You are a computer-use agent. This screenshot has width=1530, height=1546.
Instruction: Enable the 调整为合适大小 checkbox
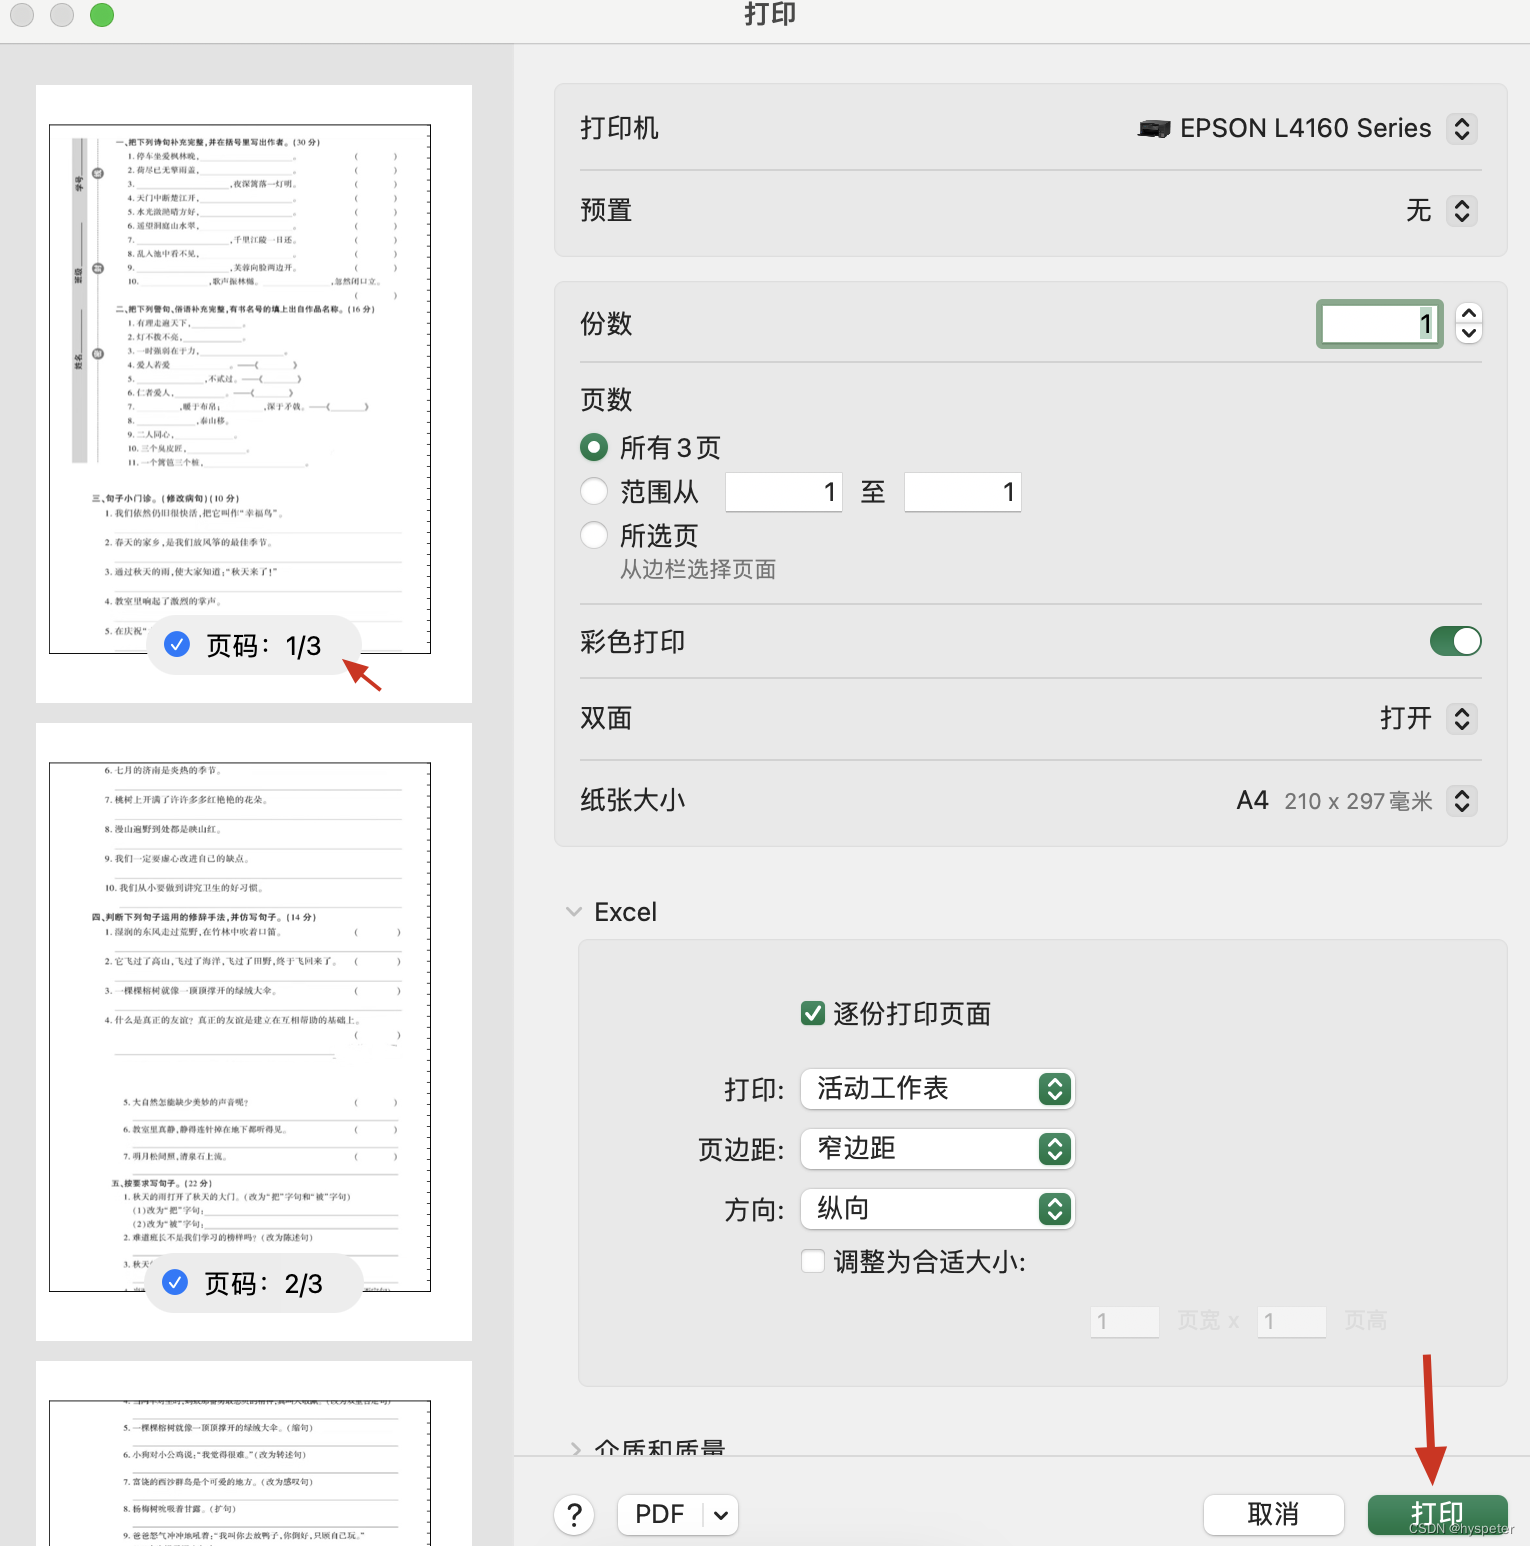tap(813, 1261)
